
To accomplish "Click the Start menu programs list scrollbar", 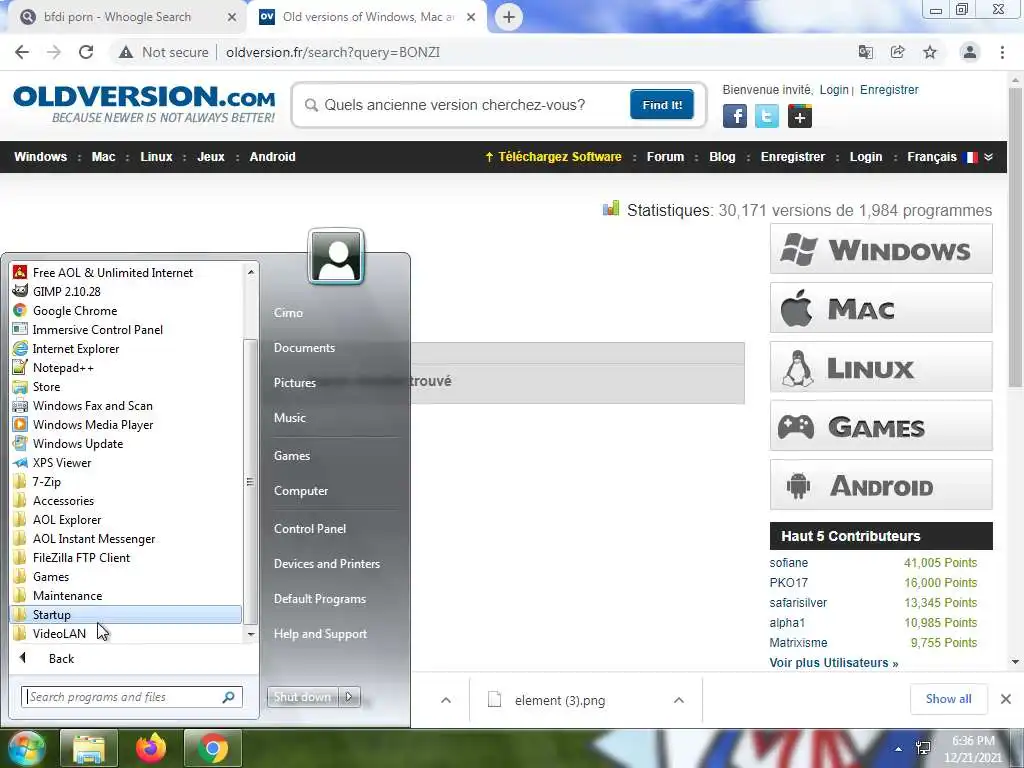I will (250, 481).
